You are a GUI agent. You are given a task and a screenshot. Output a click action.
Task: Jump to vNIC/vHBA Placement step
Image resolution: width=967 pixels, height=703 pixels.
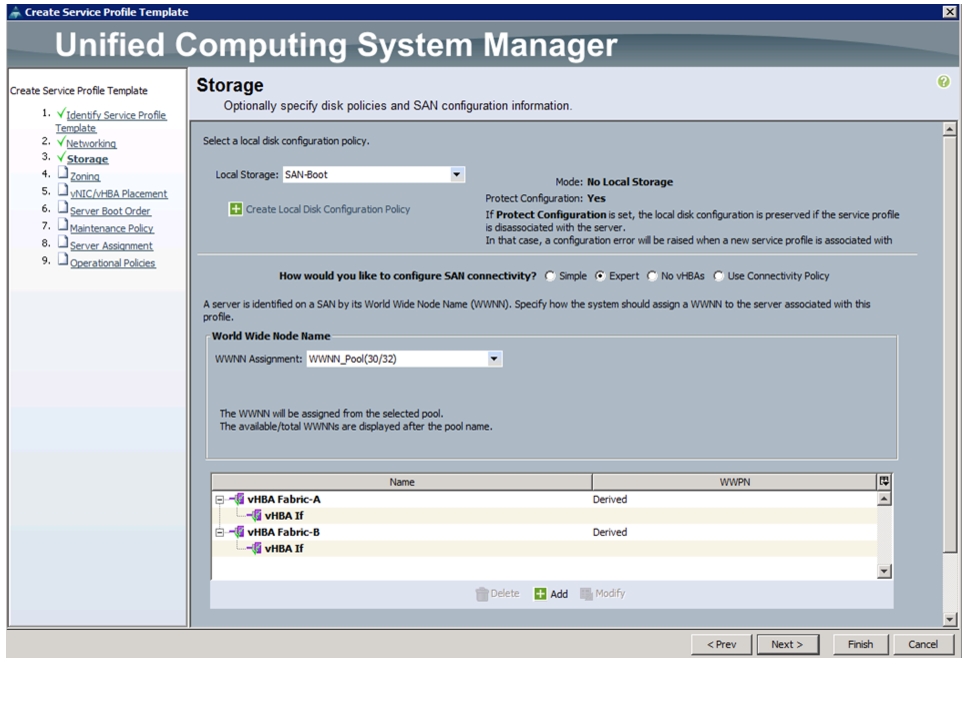pyautogui.click(x=118, y=194)
